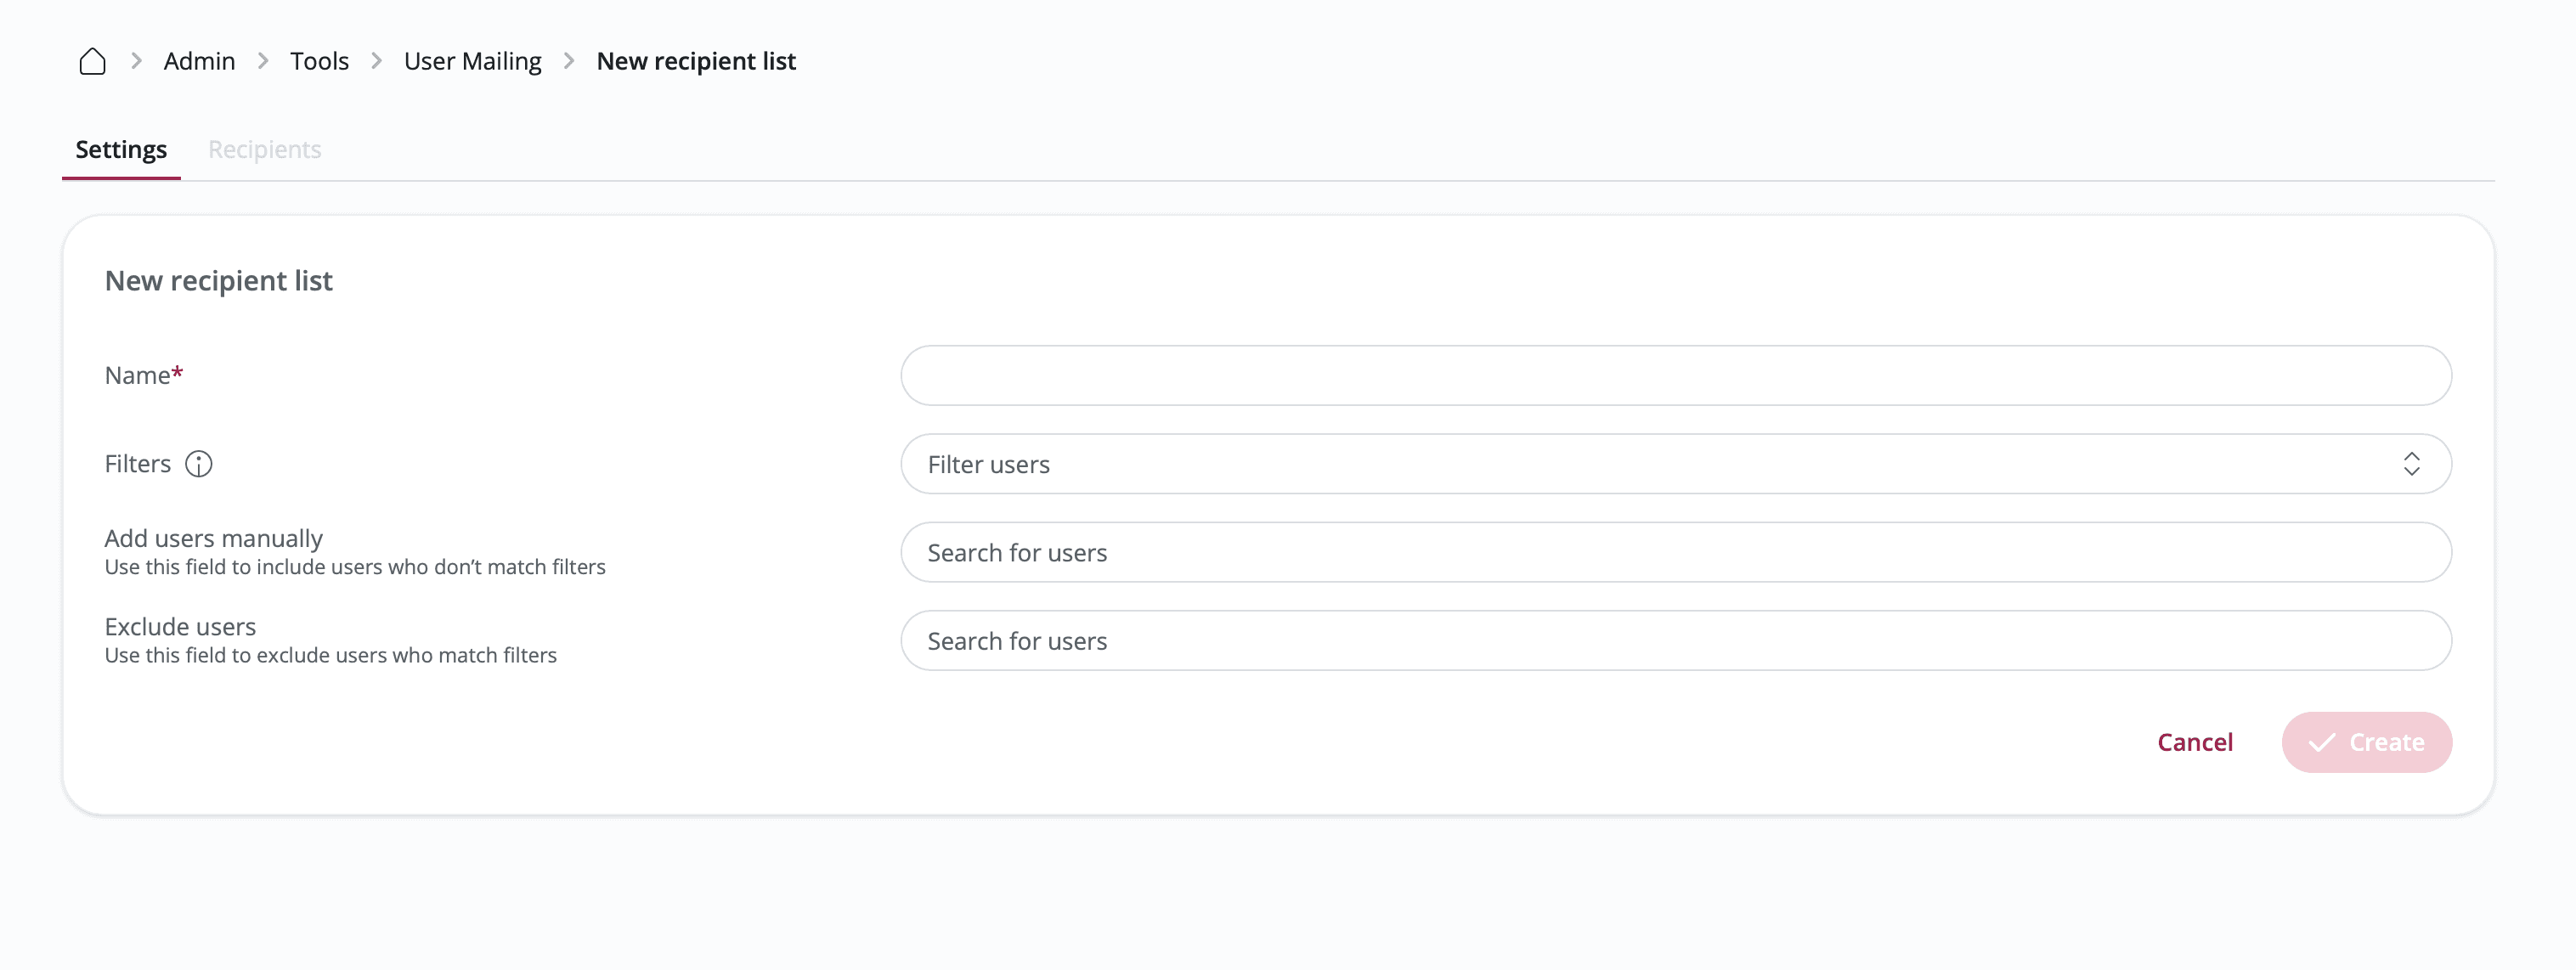Image resolution: width=2576 pixels, height=970 pixels.
Task: Click the Exclude users search field
Action: [1675, 641]
